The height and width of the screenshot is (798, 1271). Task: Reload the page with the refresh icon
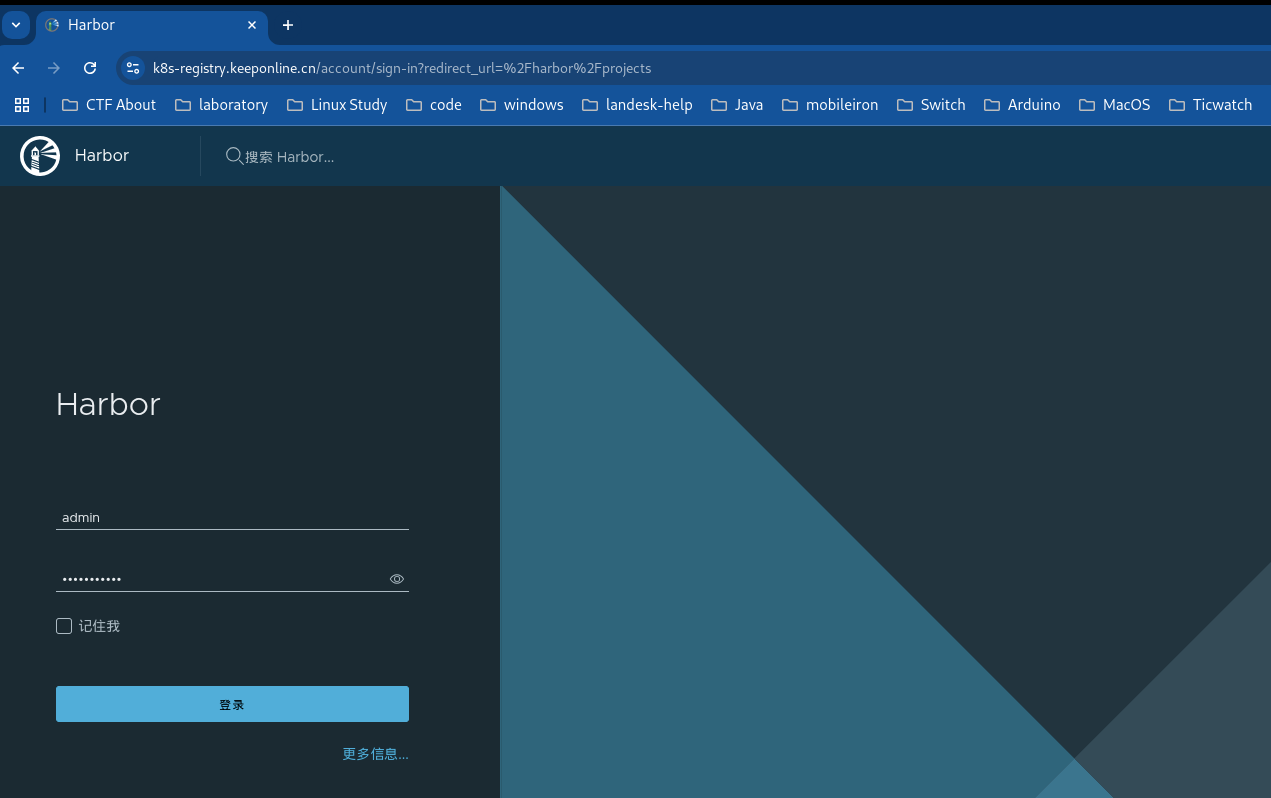pyautogui.click(x=90, y=68)
